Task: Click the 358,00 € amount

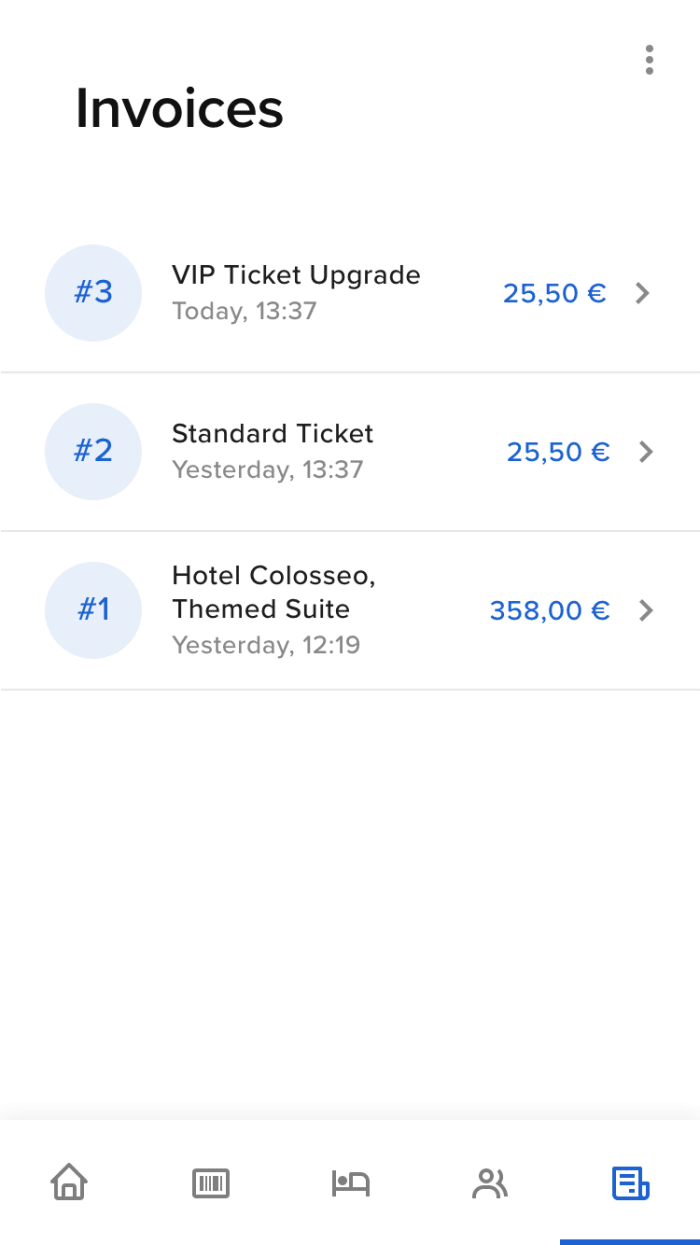Action: click(549, 611)
